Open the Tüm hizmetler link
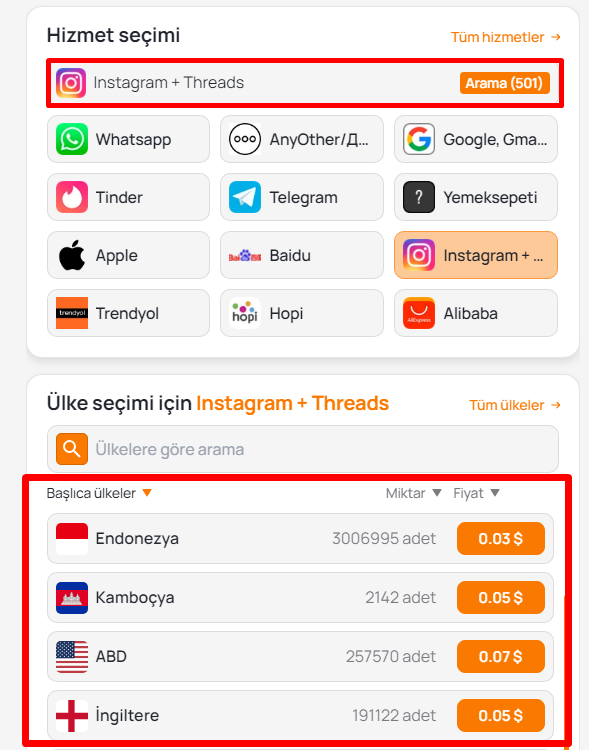Screen dimensions: 589x750 (x=506, y=37)
